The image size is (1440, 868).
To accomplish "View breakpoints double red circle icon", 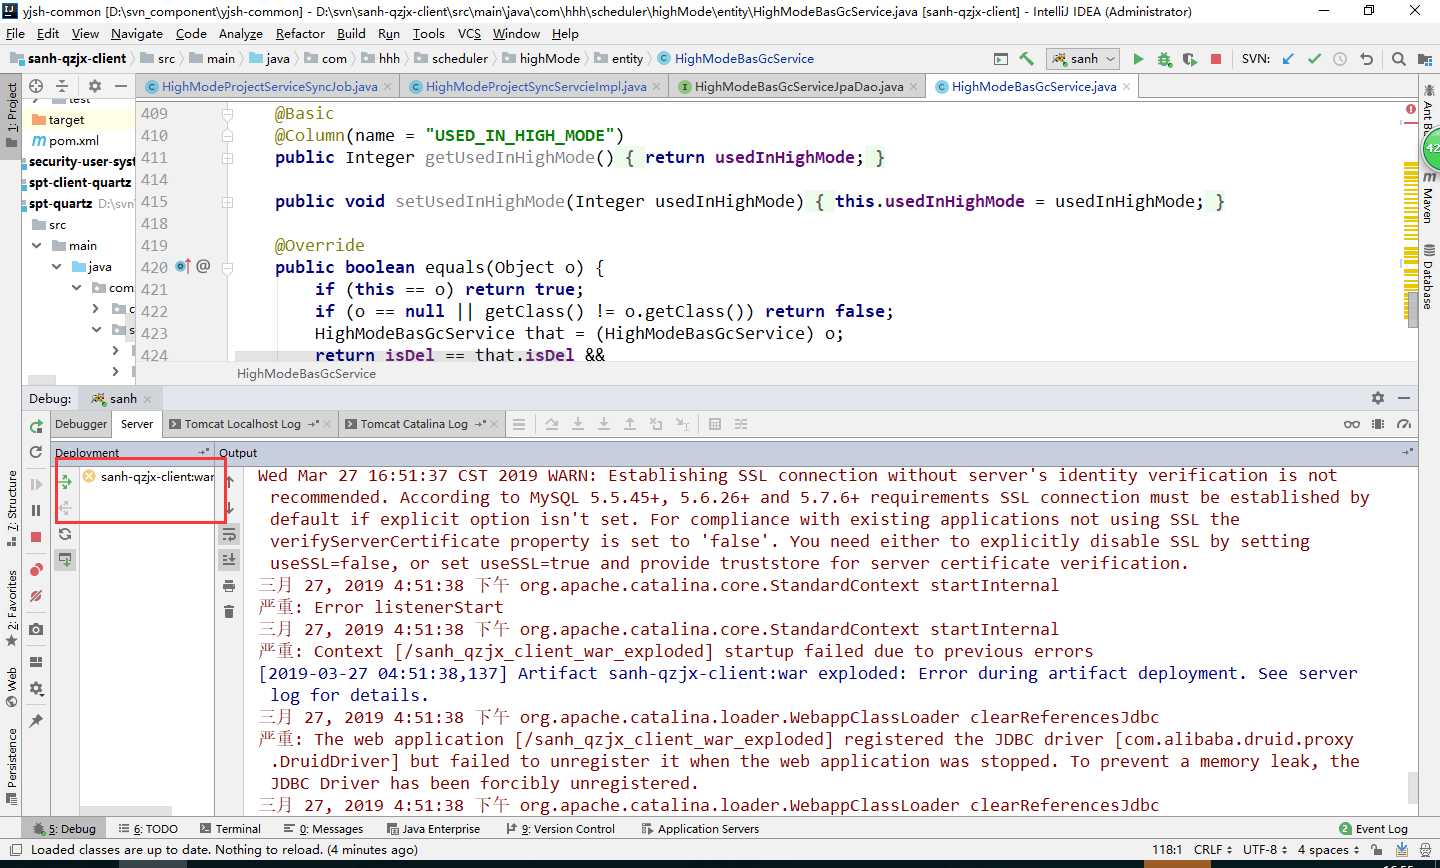I will point(36,570).
